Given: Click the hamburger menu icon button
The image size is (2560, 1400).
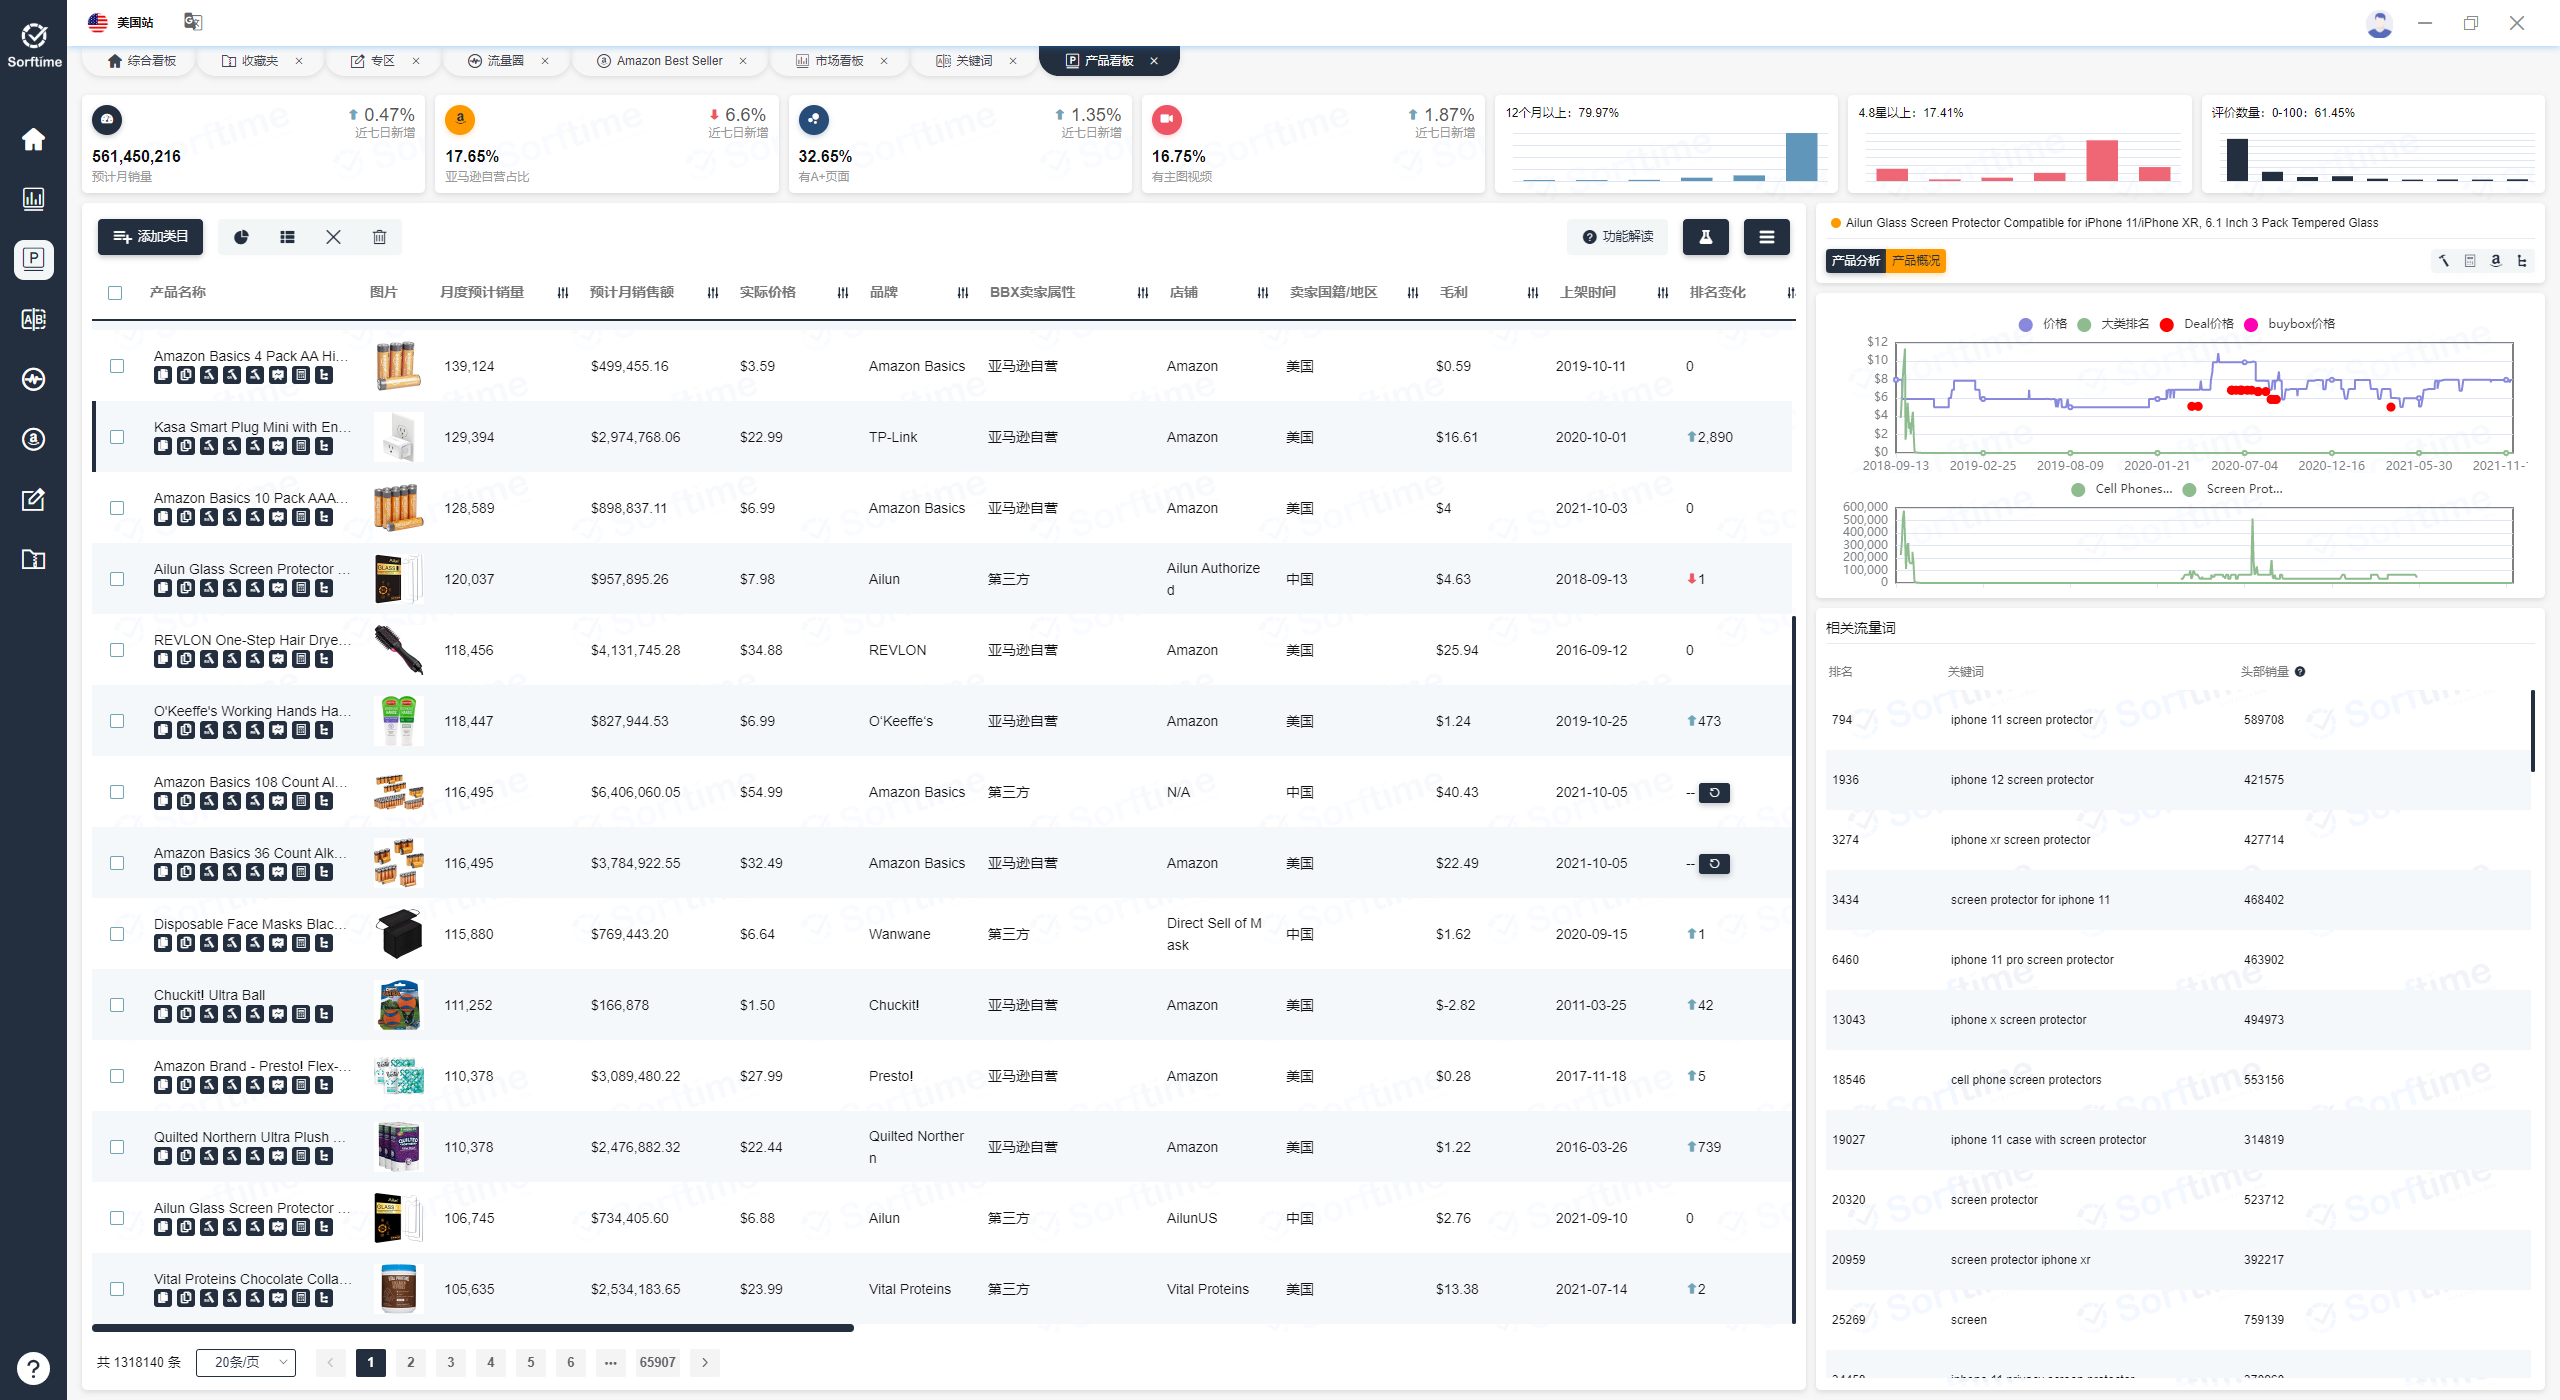Looking at the screenshot, I should [x=1767, y=237].
